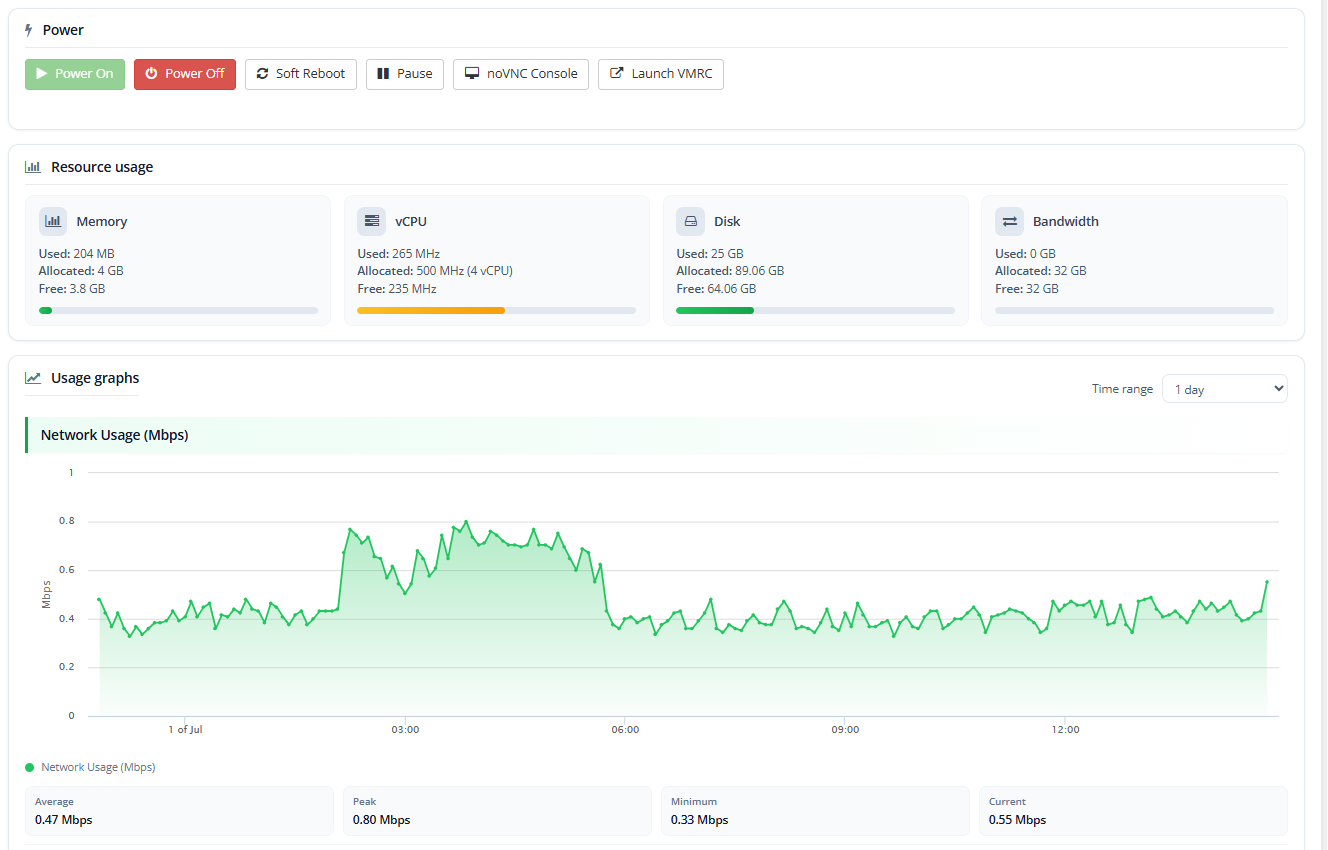
Task: Click the red Power Off button
Action: tap(185, 74)
